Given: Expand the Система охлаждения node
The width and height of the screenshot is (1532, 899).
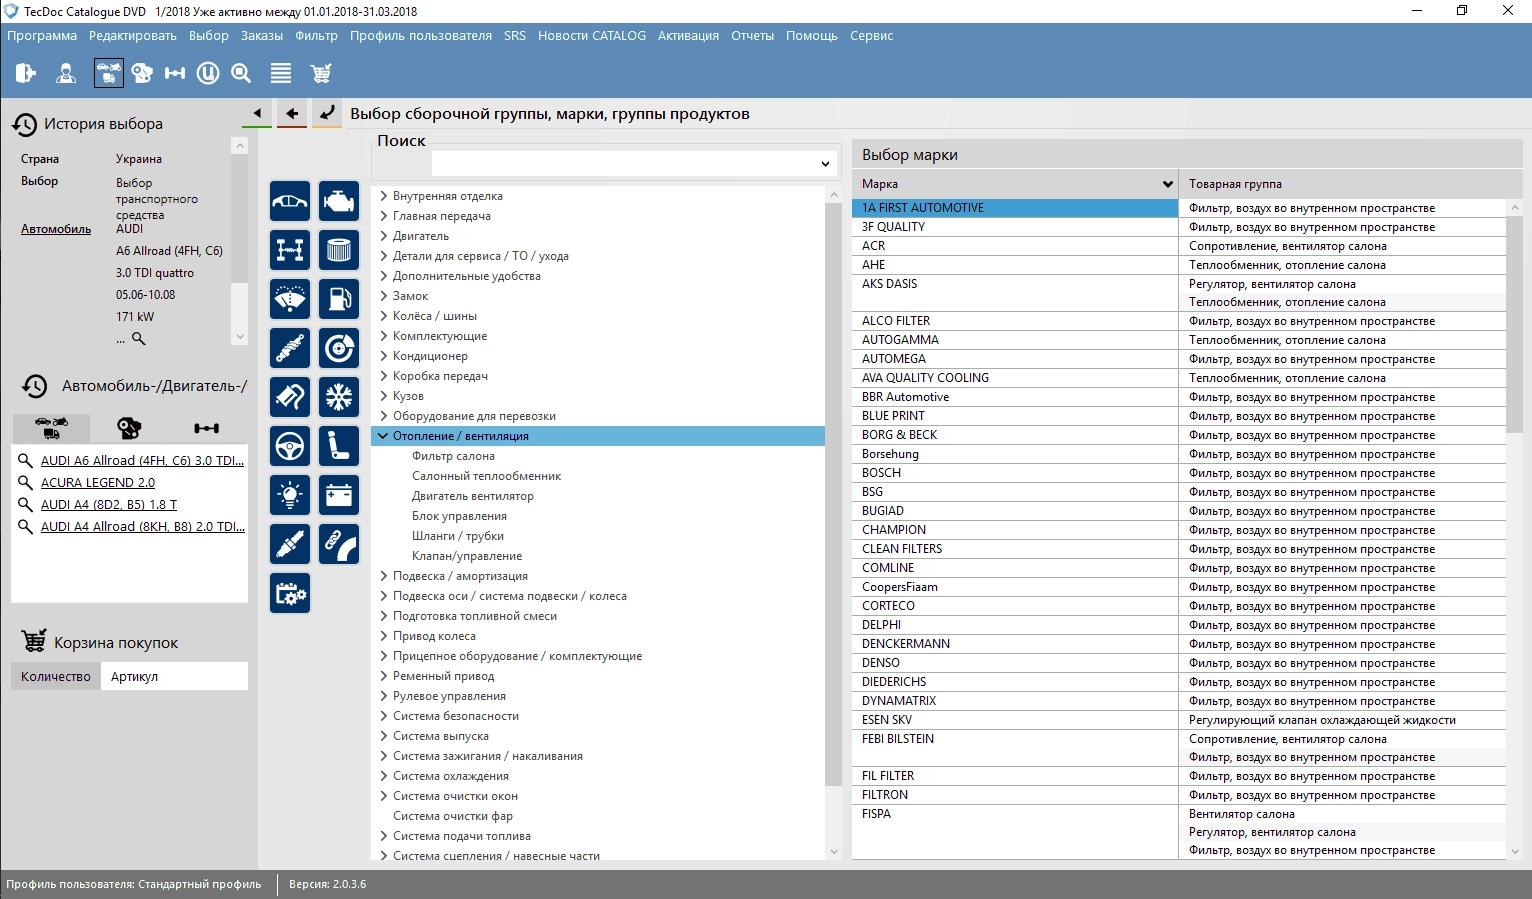Looking at the screenshot, I should [x=384, y=776].
